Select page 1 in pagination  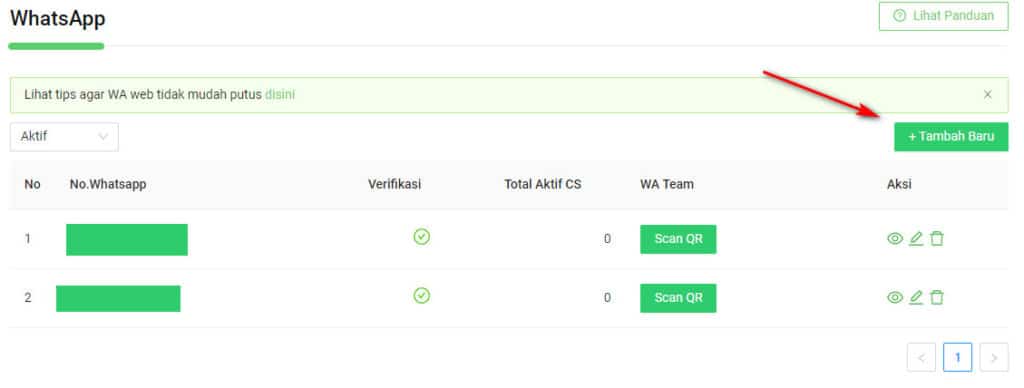tap(957, 357)
